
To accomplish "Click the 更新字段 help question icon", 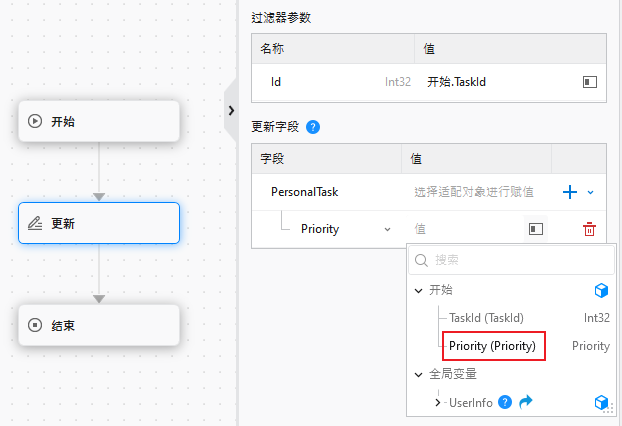I will [313, 127].
